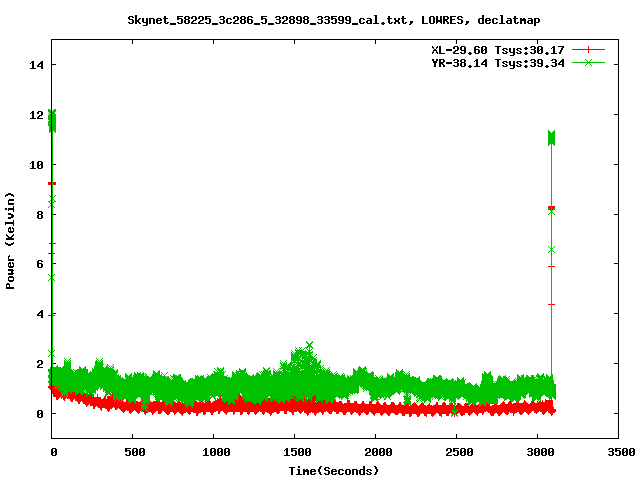640x480 pixels.
Task: Click green peak marker near 1600 seconds
Action: (x=309, y=346)
